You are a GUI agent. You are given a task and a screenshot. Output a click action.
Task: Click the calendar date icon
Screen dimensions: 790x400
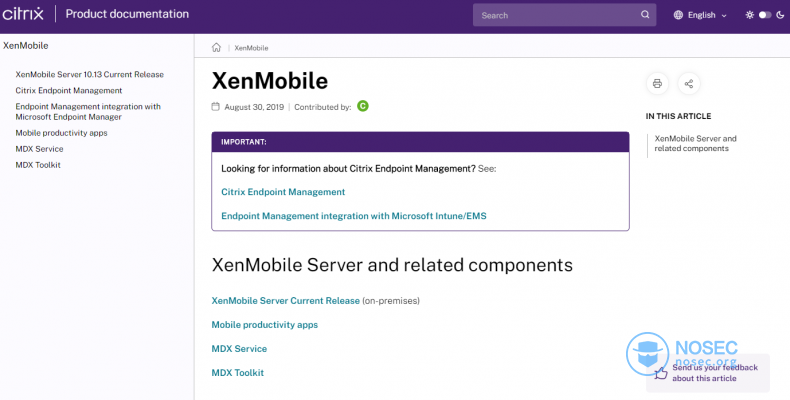(x=216, y=107)
